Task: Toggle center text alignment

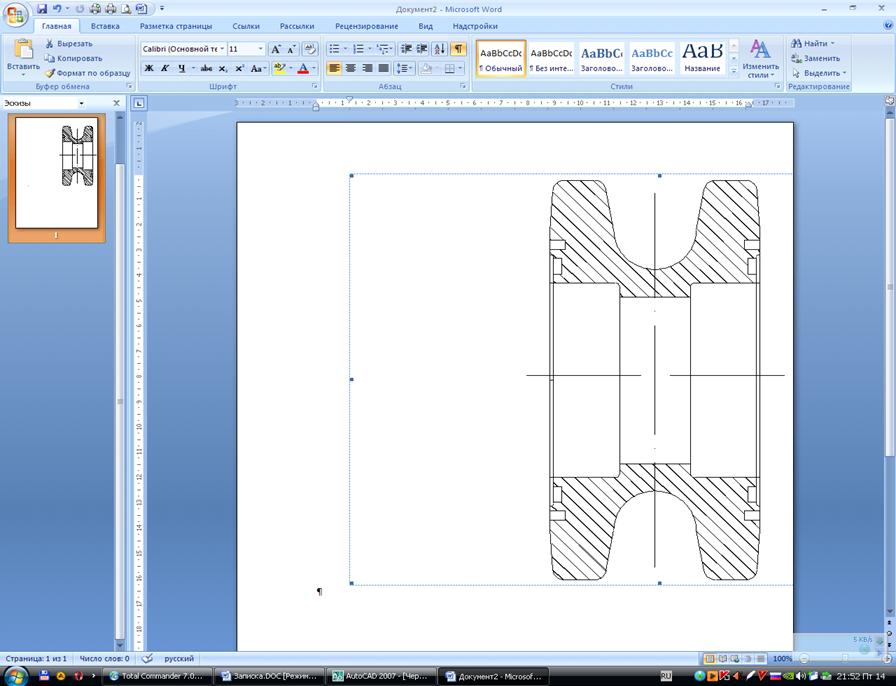Action: point(351,69)
